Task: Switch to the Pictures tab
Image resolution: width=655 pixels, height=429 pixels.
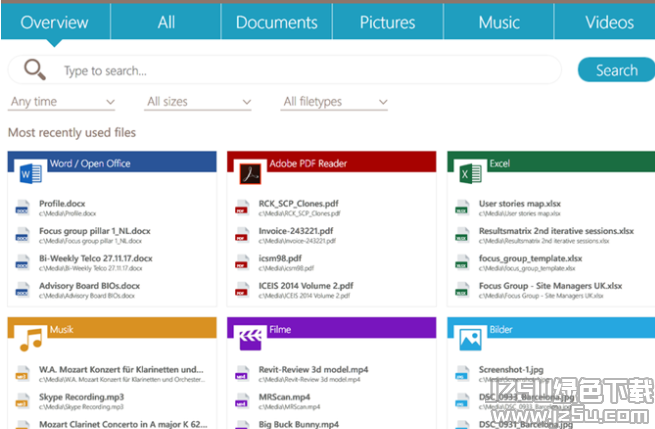Action: tap(388, 22)
